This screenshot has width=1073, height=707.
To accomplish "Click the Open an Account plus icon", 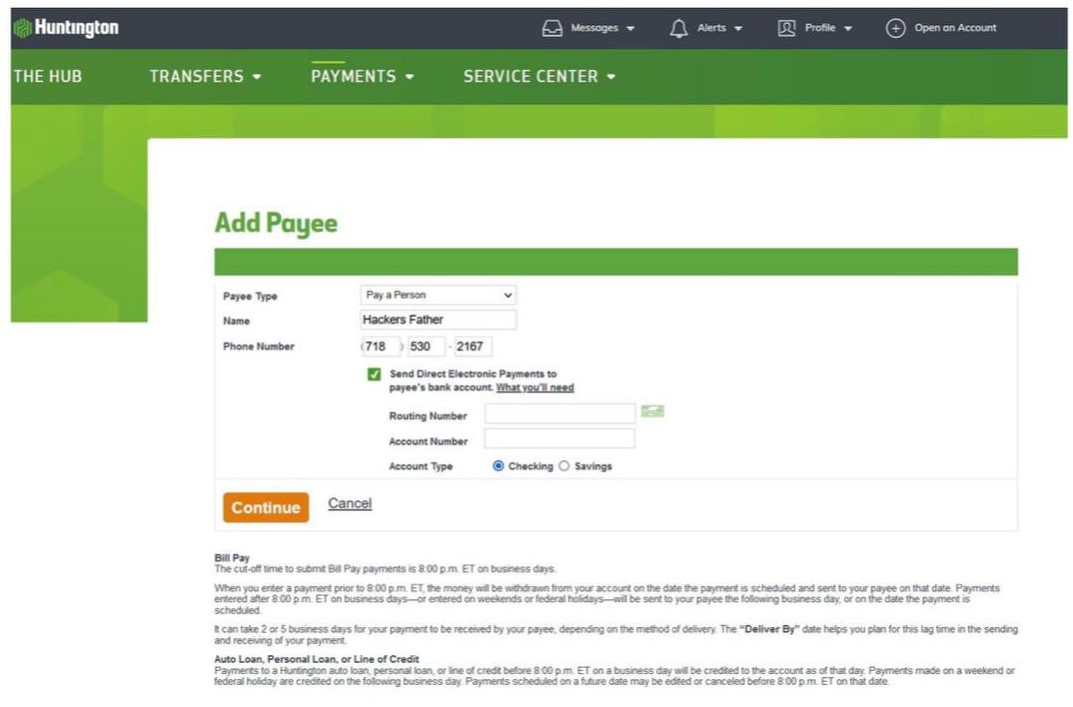I will 895,28.
